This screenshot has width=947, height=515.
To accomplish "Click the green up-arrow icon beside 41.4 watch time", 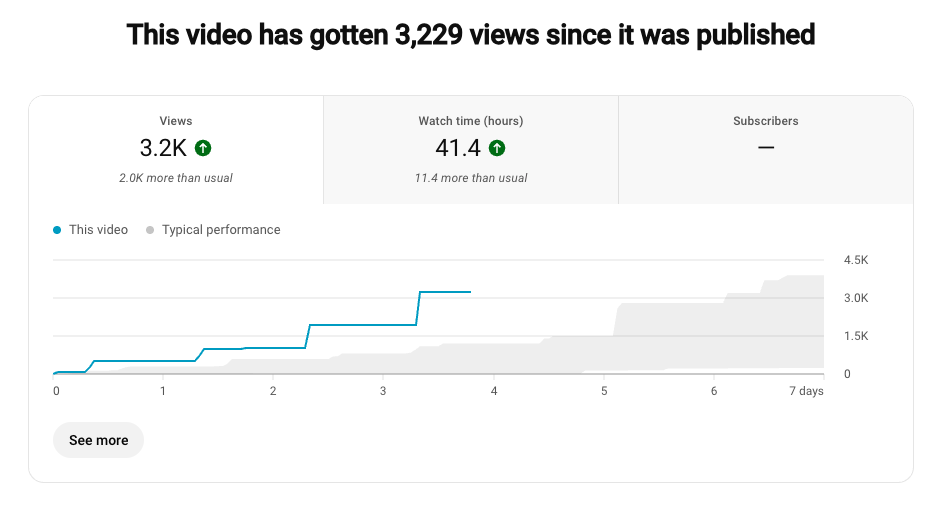I will tap(497, 148).
